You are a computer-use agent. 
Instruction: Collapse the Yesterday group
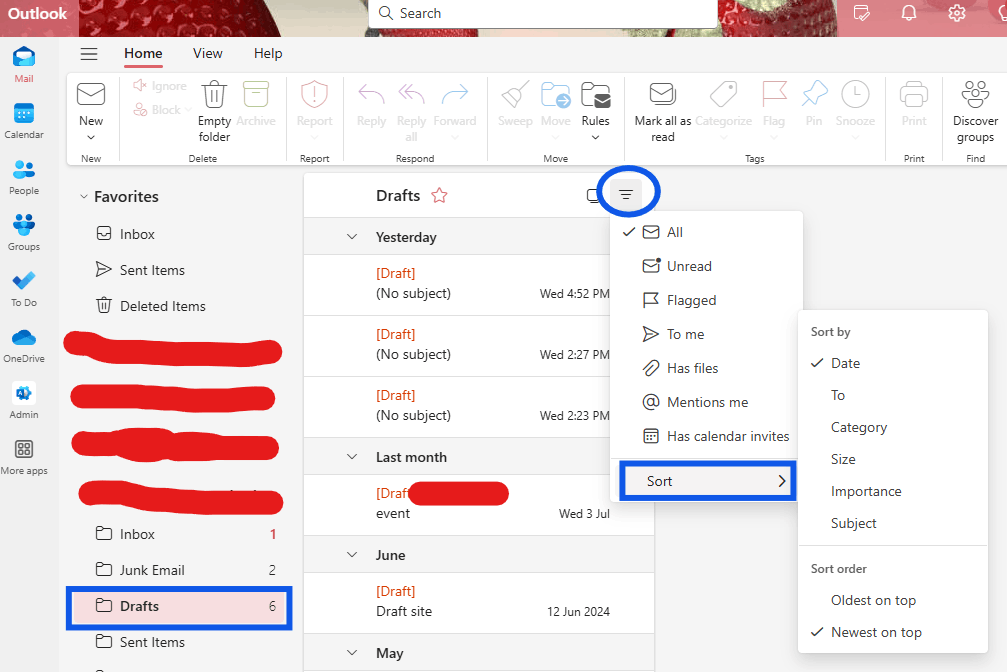(x=352, y=237)
